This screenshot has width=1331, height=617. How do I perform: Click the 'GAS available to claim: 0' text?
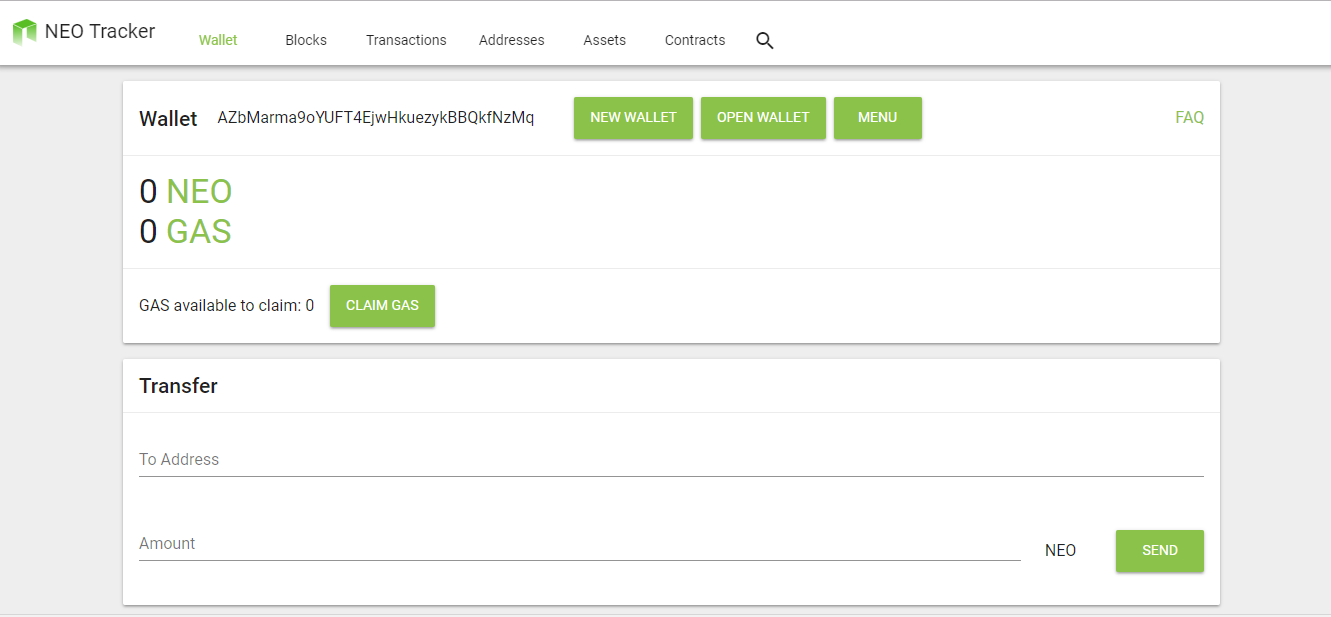point(227,306)
